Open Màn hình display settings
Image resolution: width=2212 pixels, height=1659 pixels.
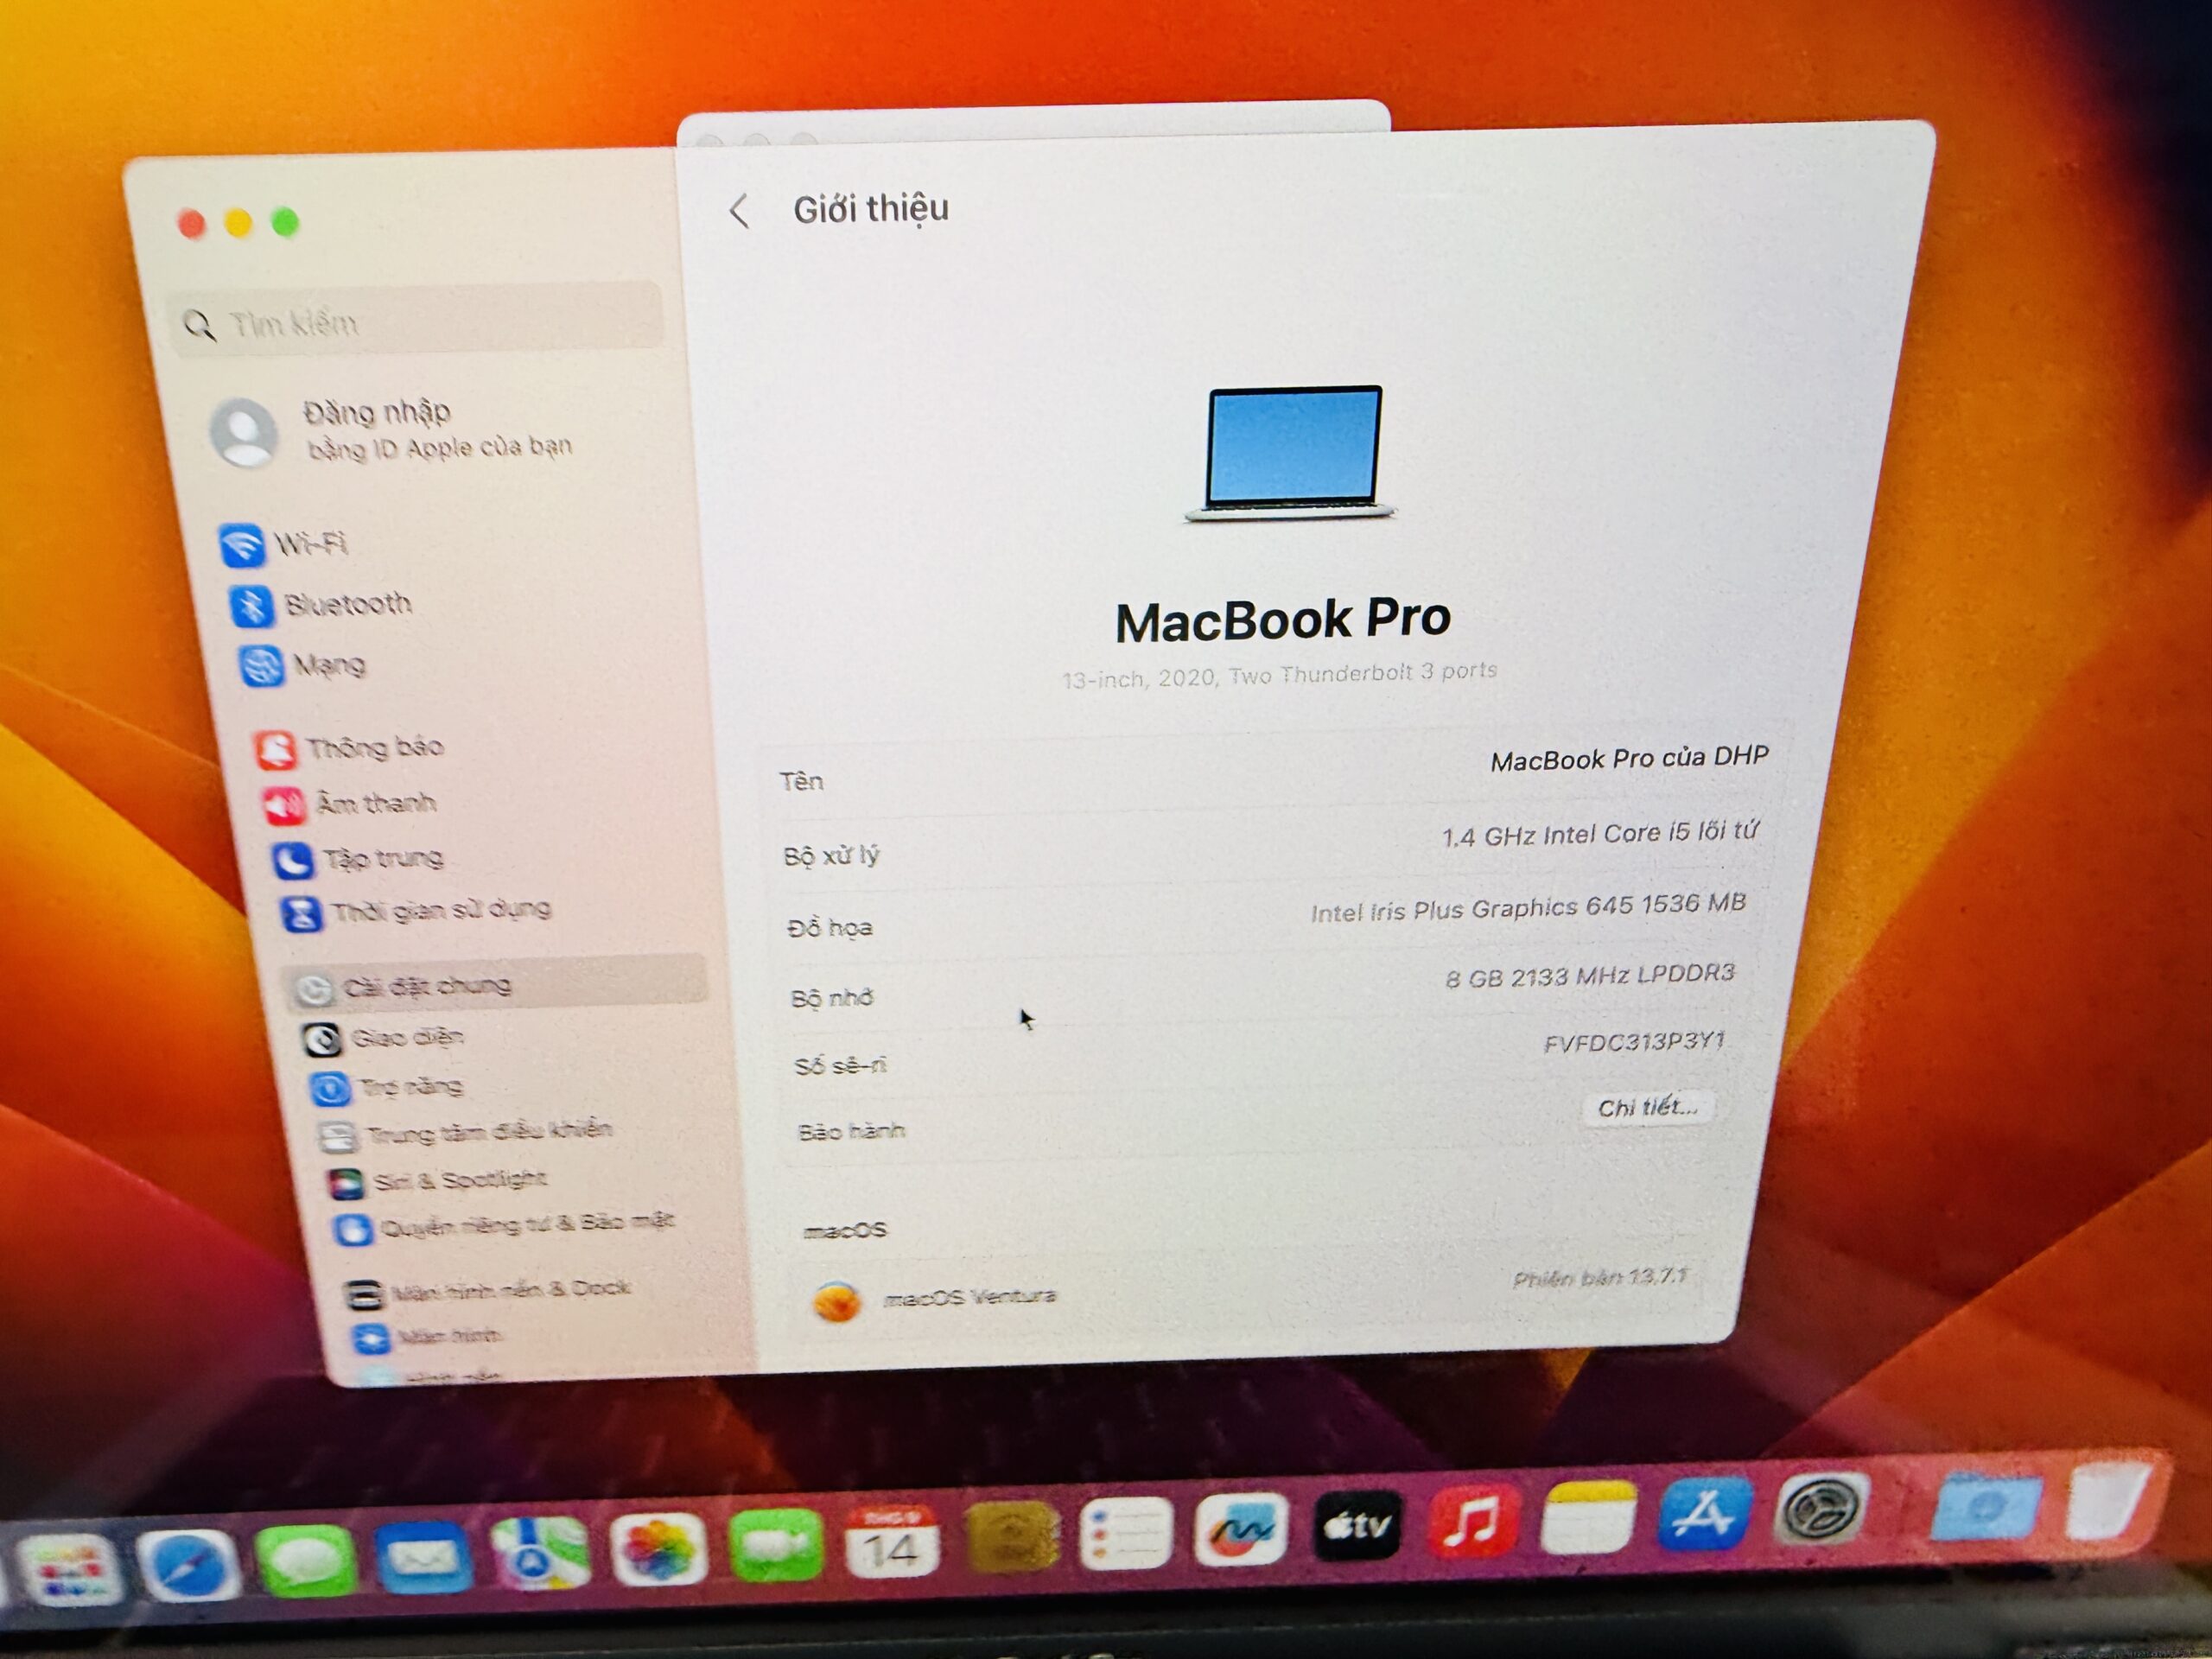427,1337
